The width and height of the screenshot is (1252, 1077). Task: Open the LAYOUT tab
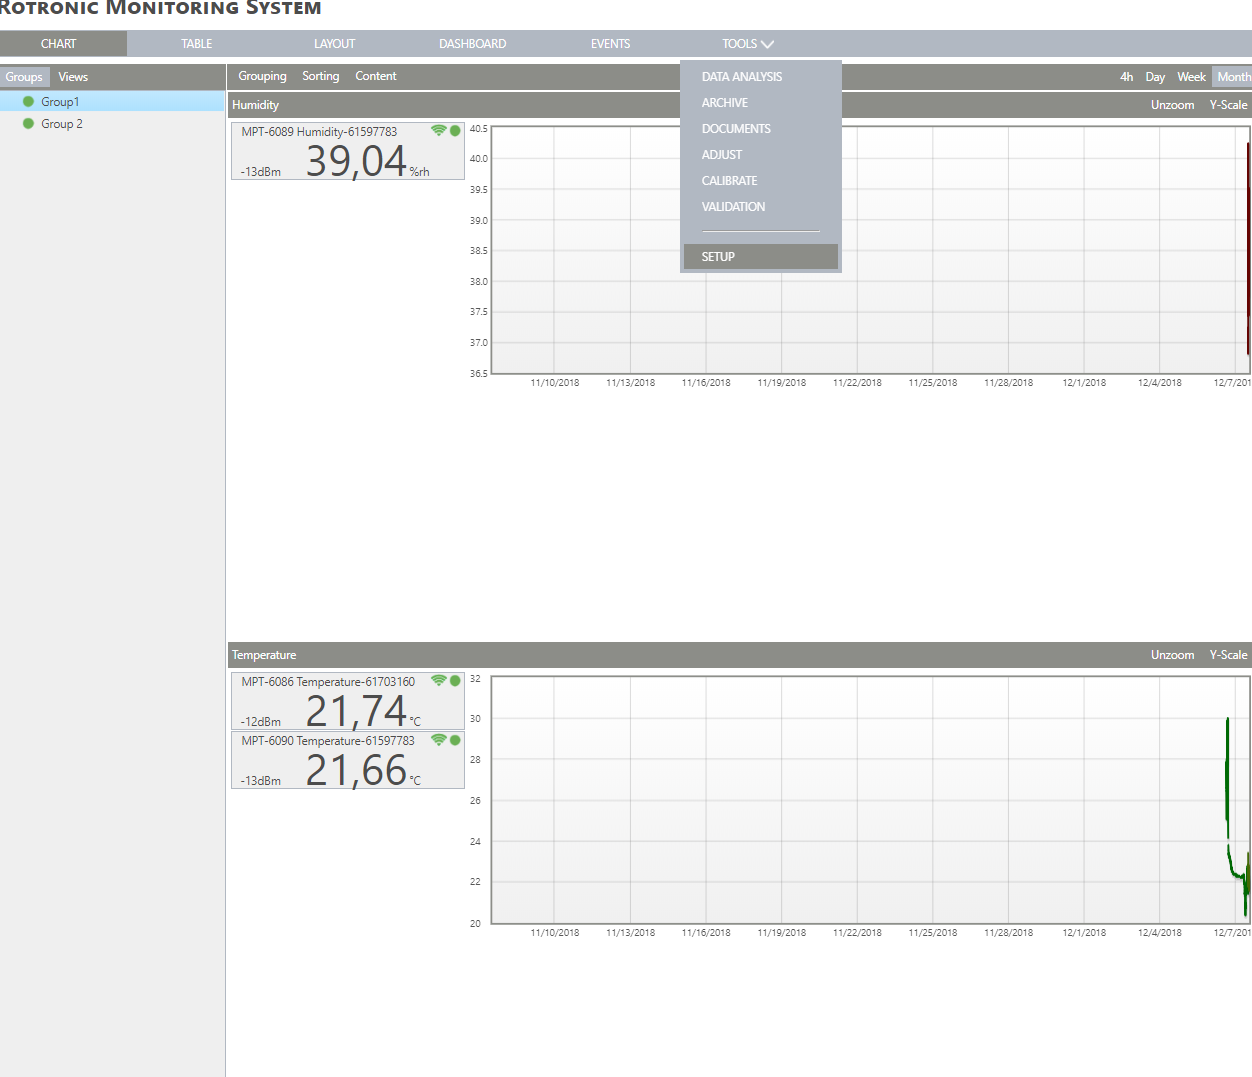[x=334, y=44]
